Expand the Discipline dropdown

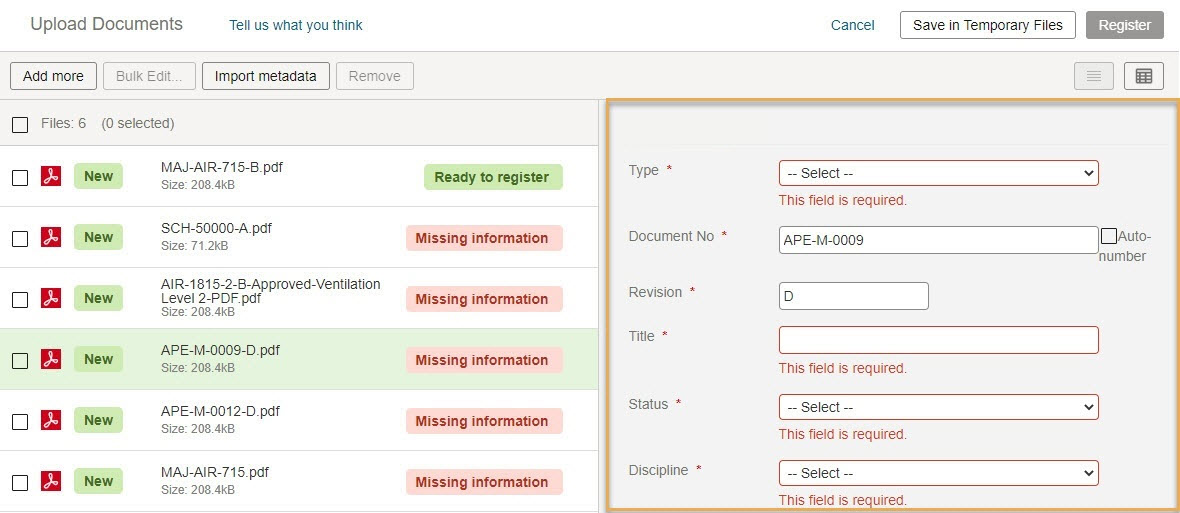[938, 473]
